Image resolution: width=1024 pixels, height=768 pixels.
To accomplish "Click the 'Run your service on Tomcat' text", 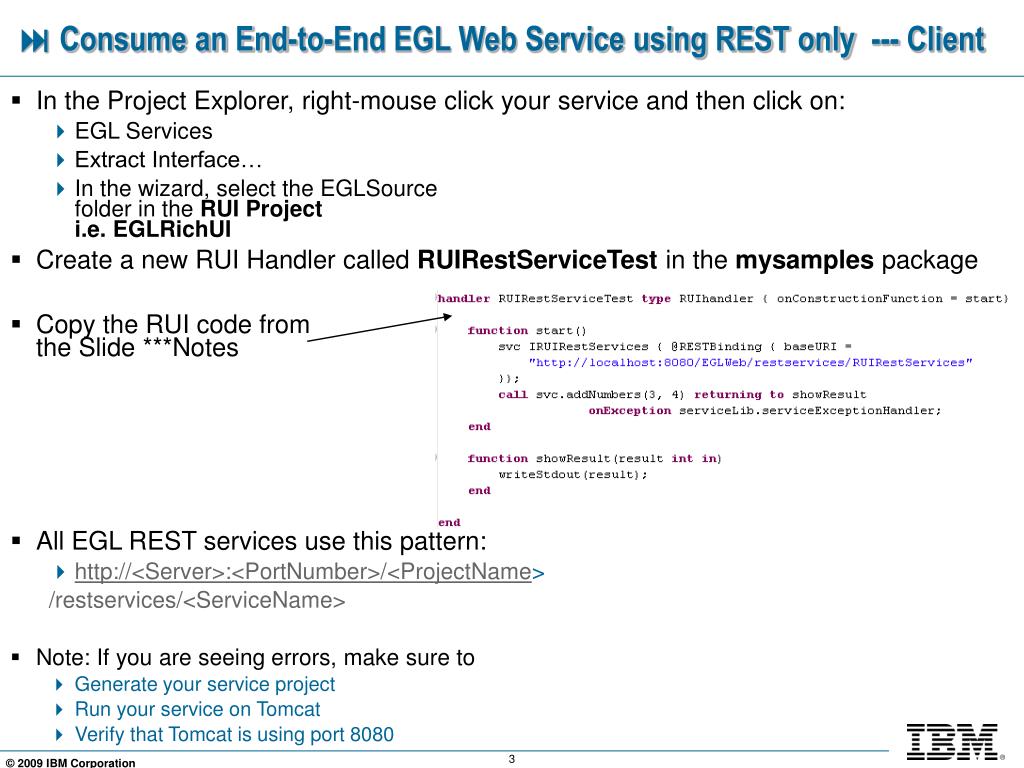I will pos(197,709).
